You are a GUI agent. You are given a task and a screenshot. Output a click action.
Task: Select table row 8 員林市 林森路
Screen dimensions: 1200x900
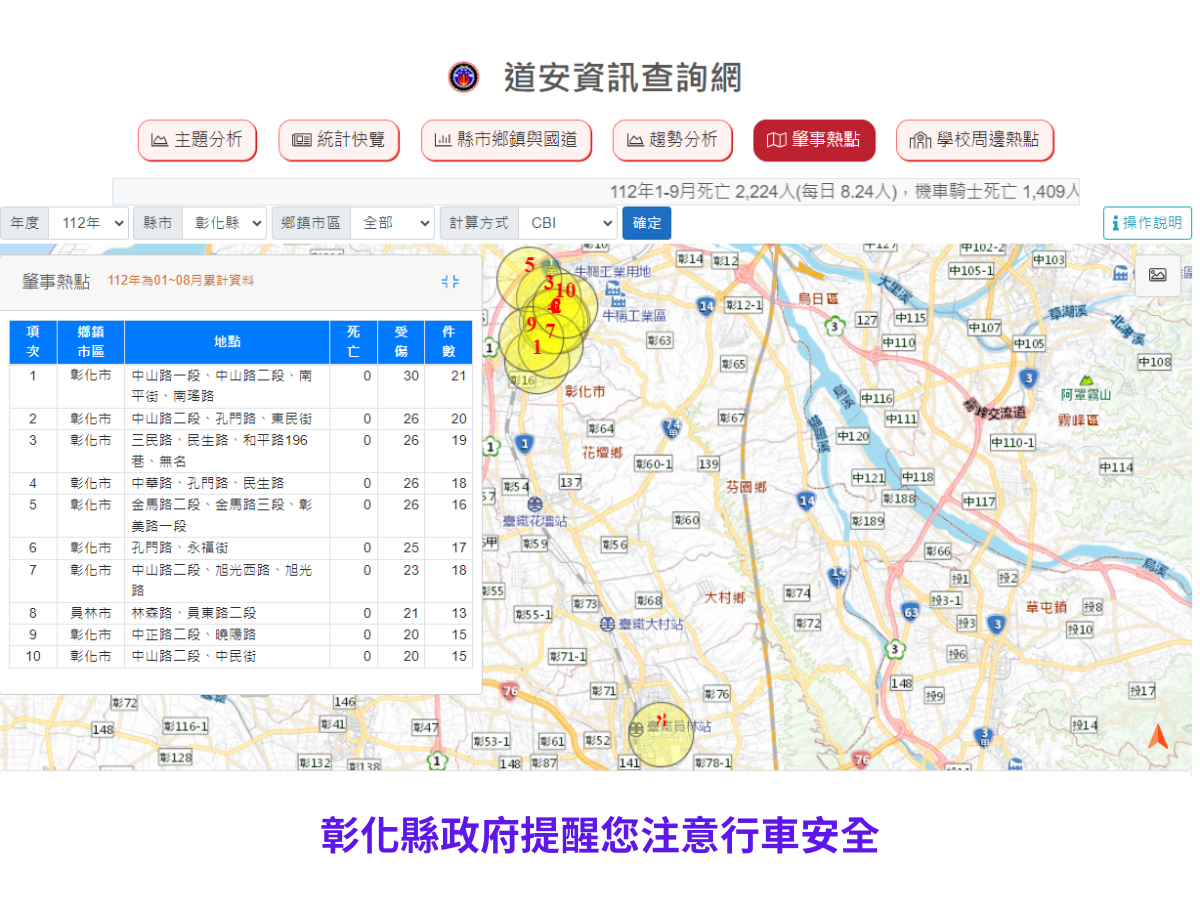(x=240, y=613)
